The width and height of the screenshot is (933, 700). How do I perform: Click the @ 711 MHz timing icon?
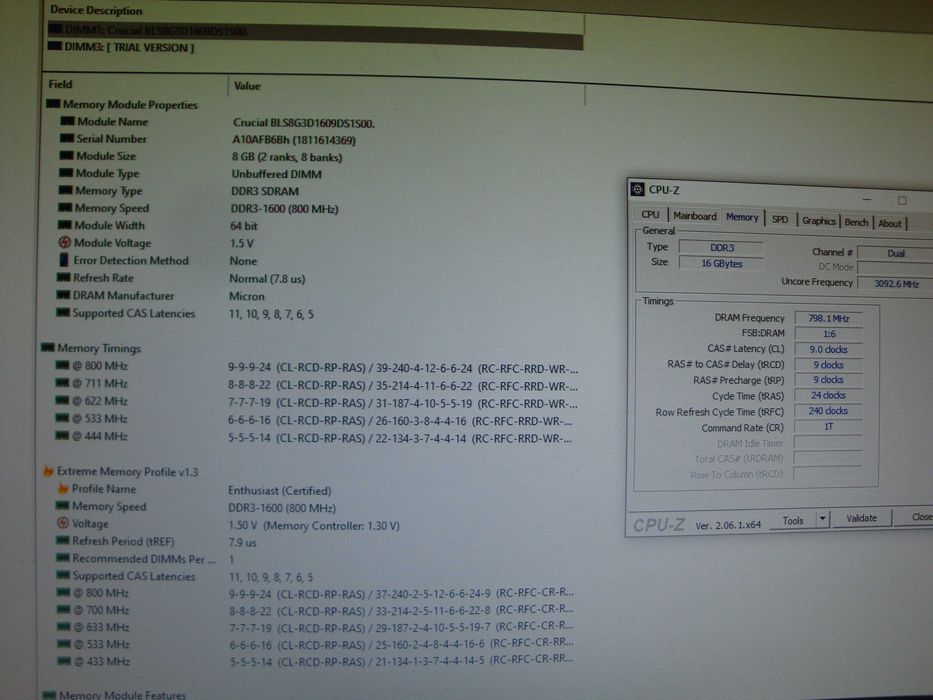[x=62, y=383]
